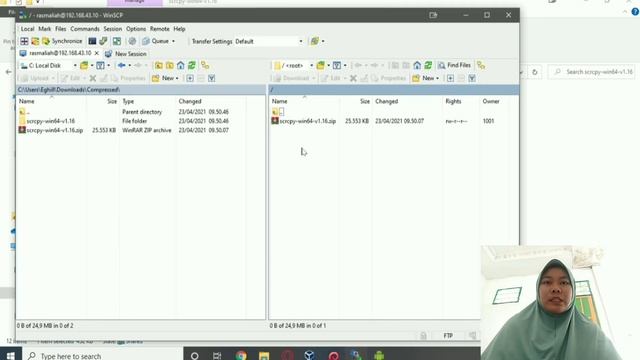Refresh the remote panel
The image size is (640, 360).
[x=428, y=66]
